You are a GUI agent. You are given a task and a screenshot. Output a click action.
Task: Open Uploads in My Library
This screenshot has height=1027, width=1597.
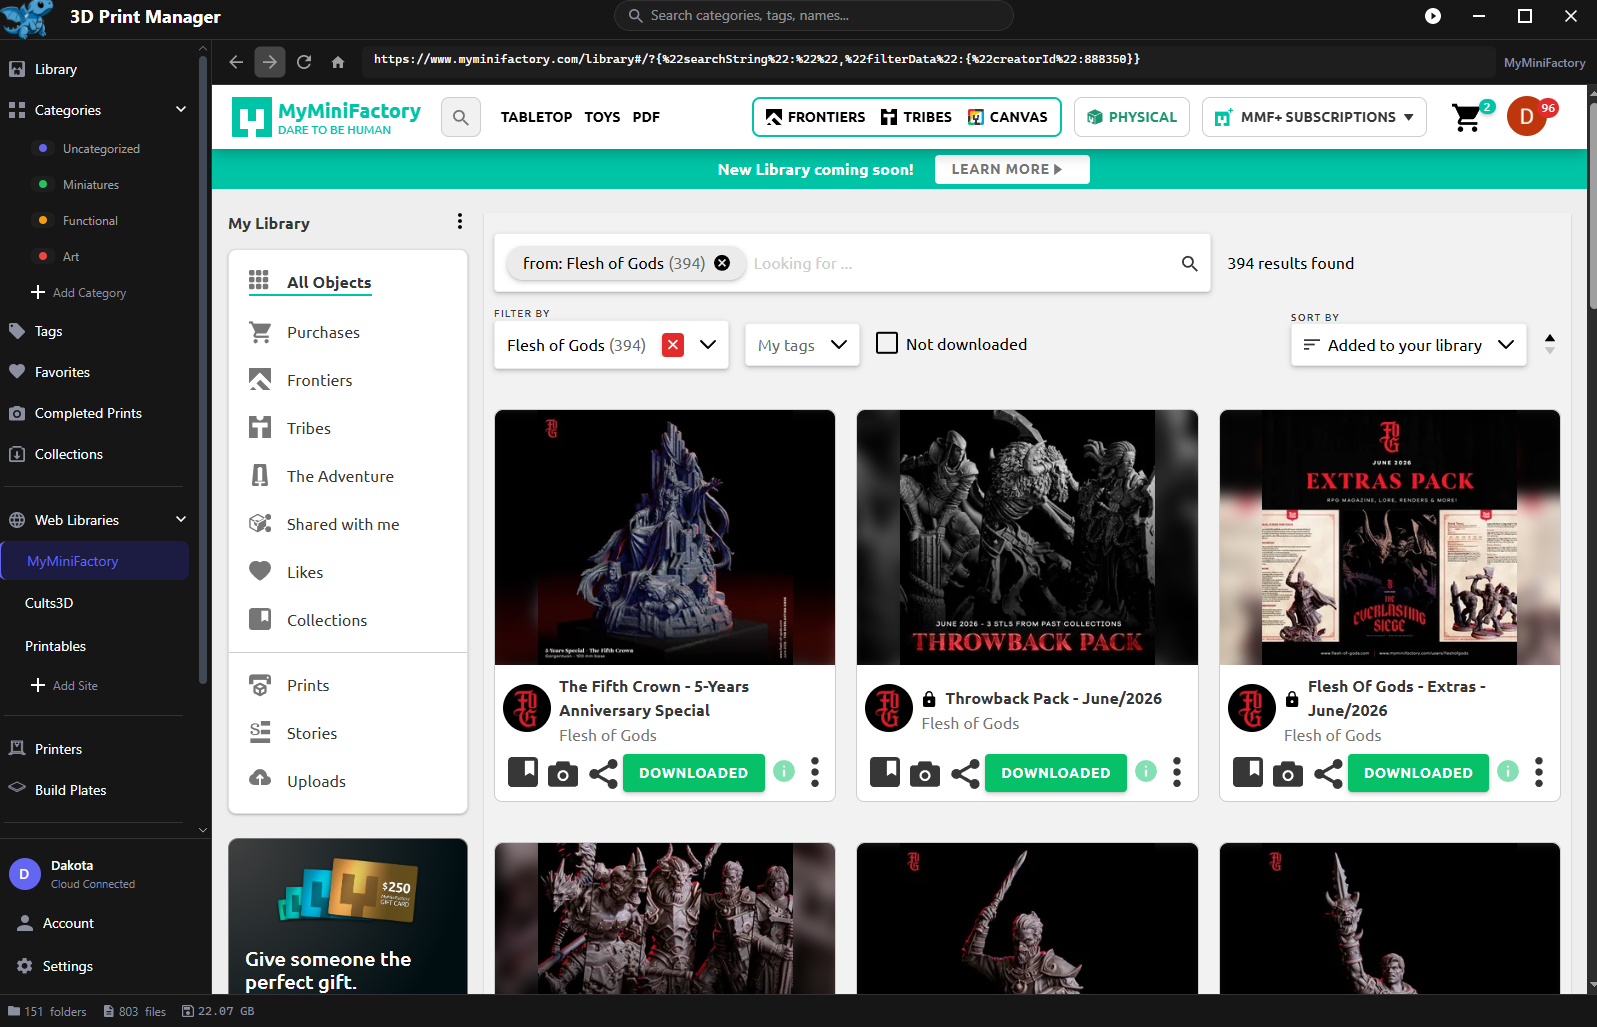pyautogui.click(x=316, y=781)
